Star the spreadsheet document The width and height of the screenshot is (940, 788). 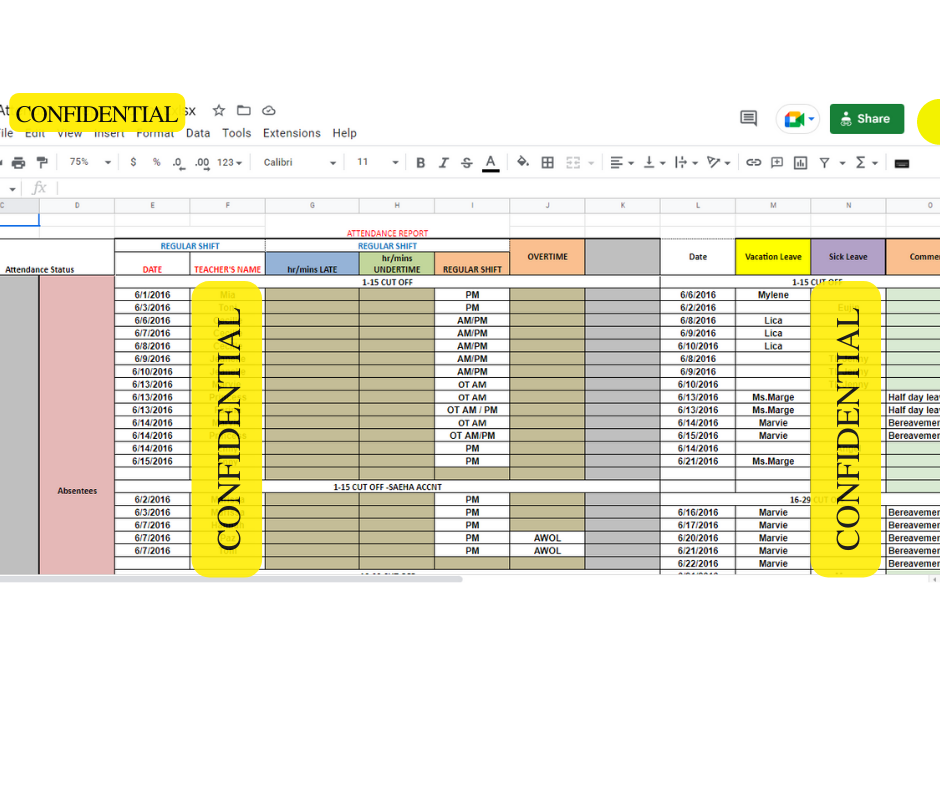click(x=219, y=110)
